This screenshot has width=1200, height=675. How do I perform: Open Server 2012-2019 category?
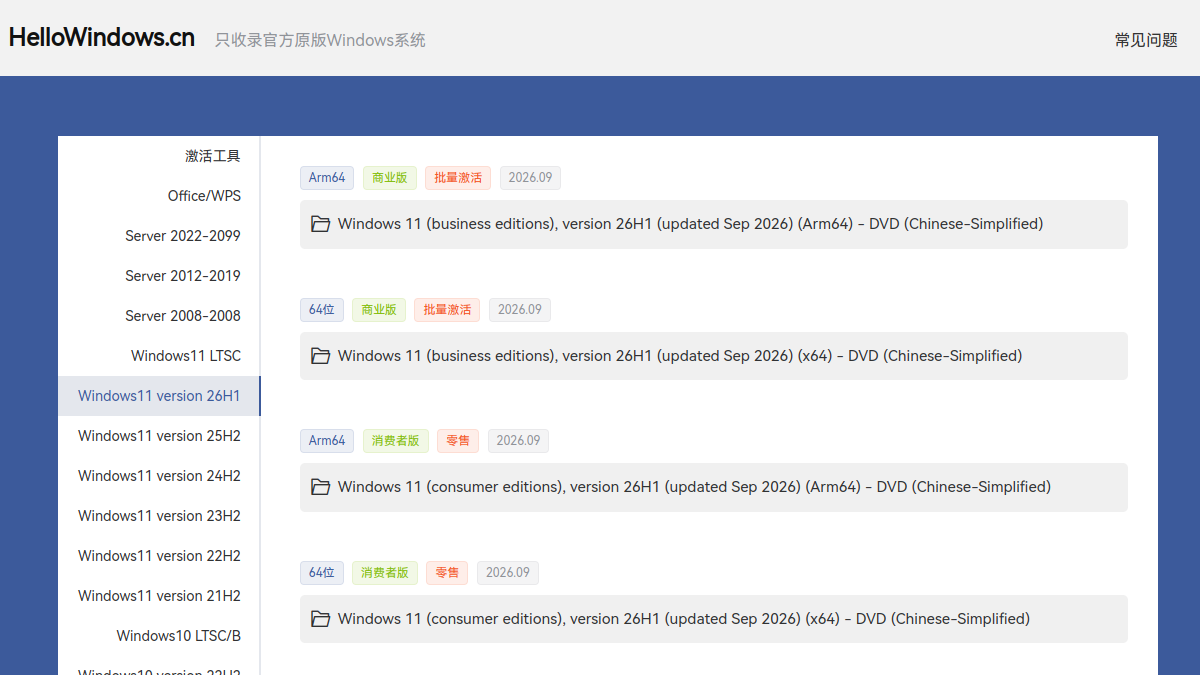coord(159,276)
